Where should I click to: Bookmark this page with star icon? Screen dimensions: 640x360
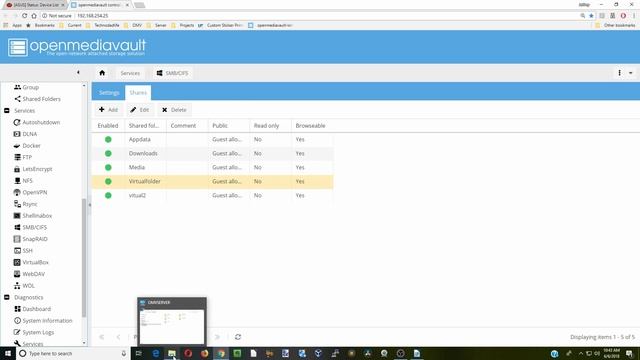(591, 16)
